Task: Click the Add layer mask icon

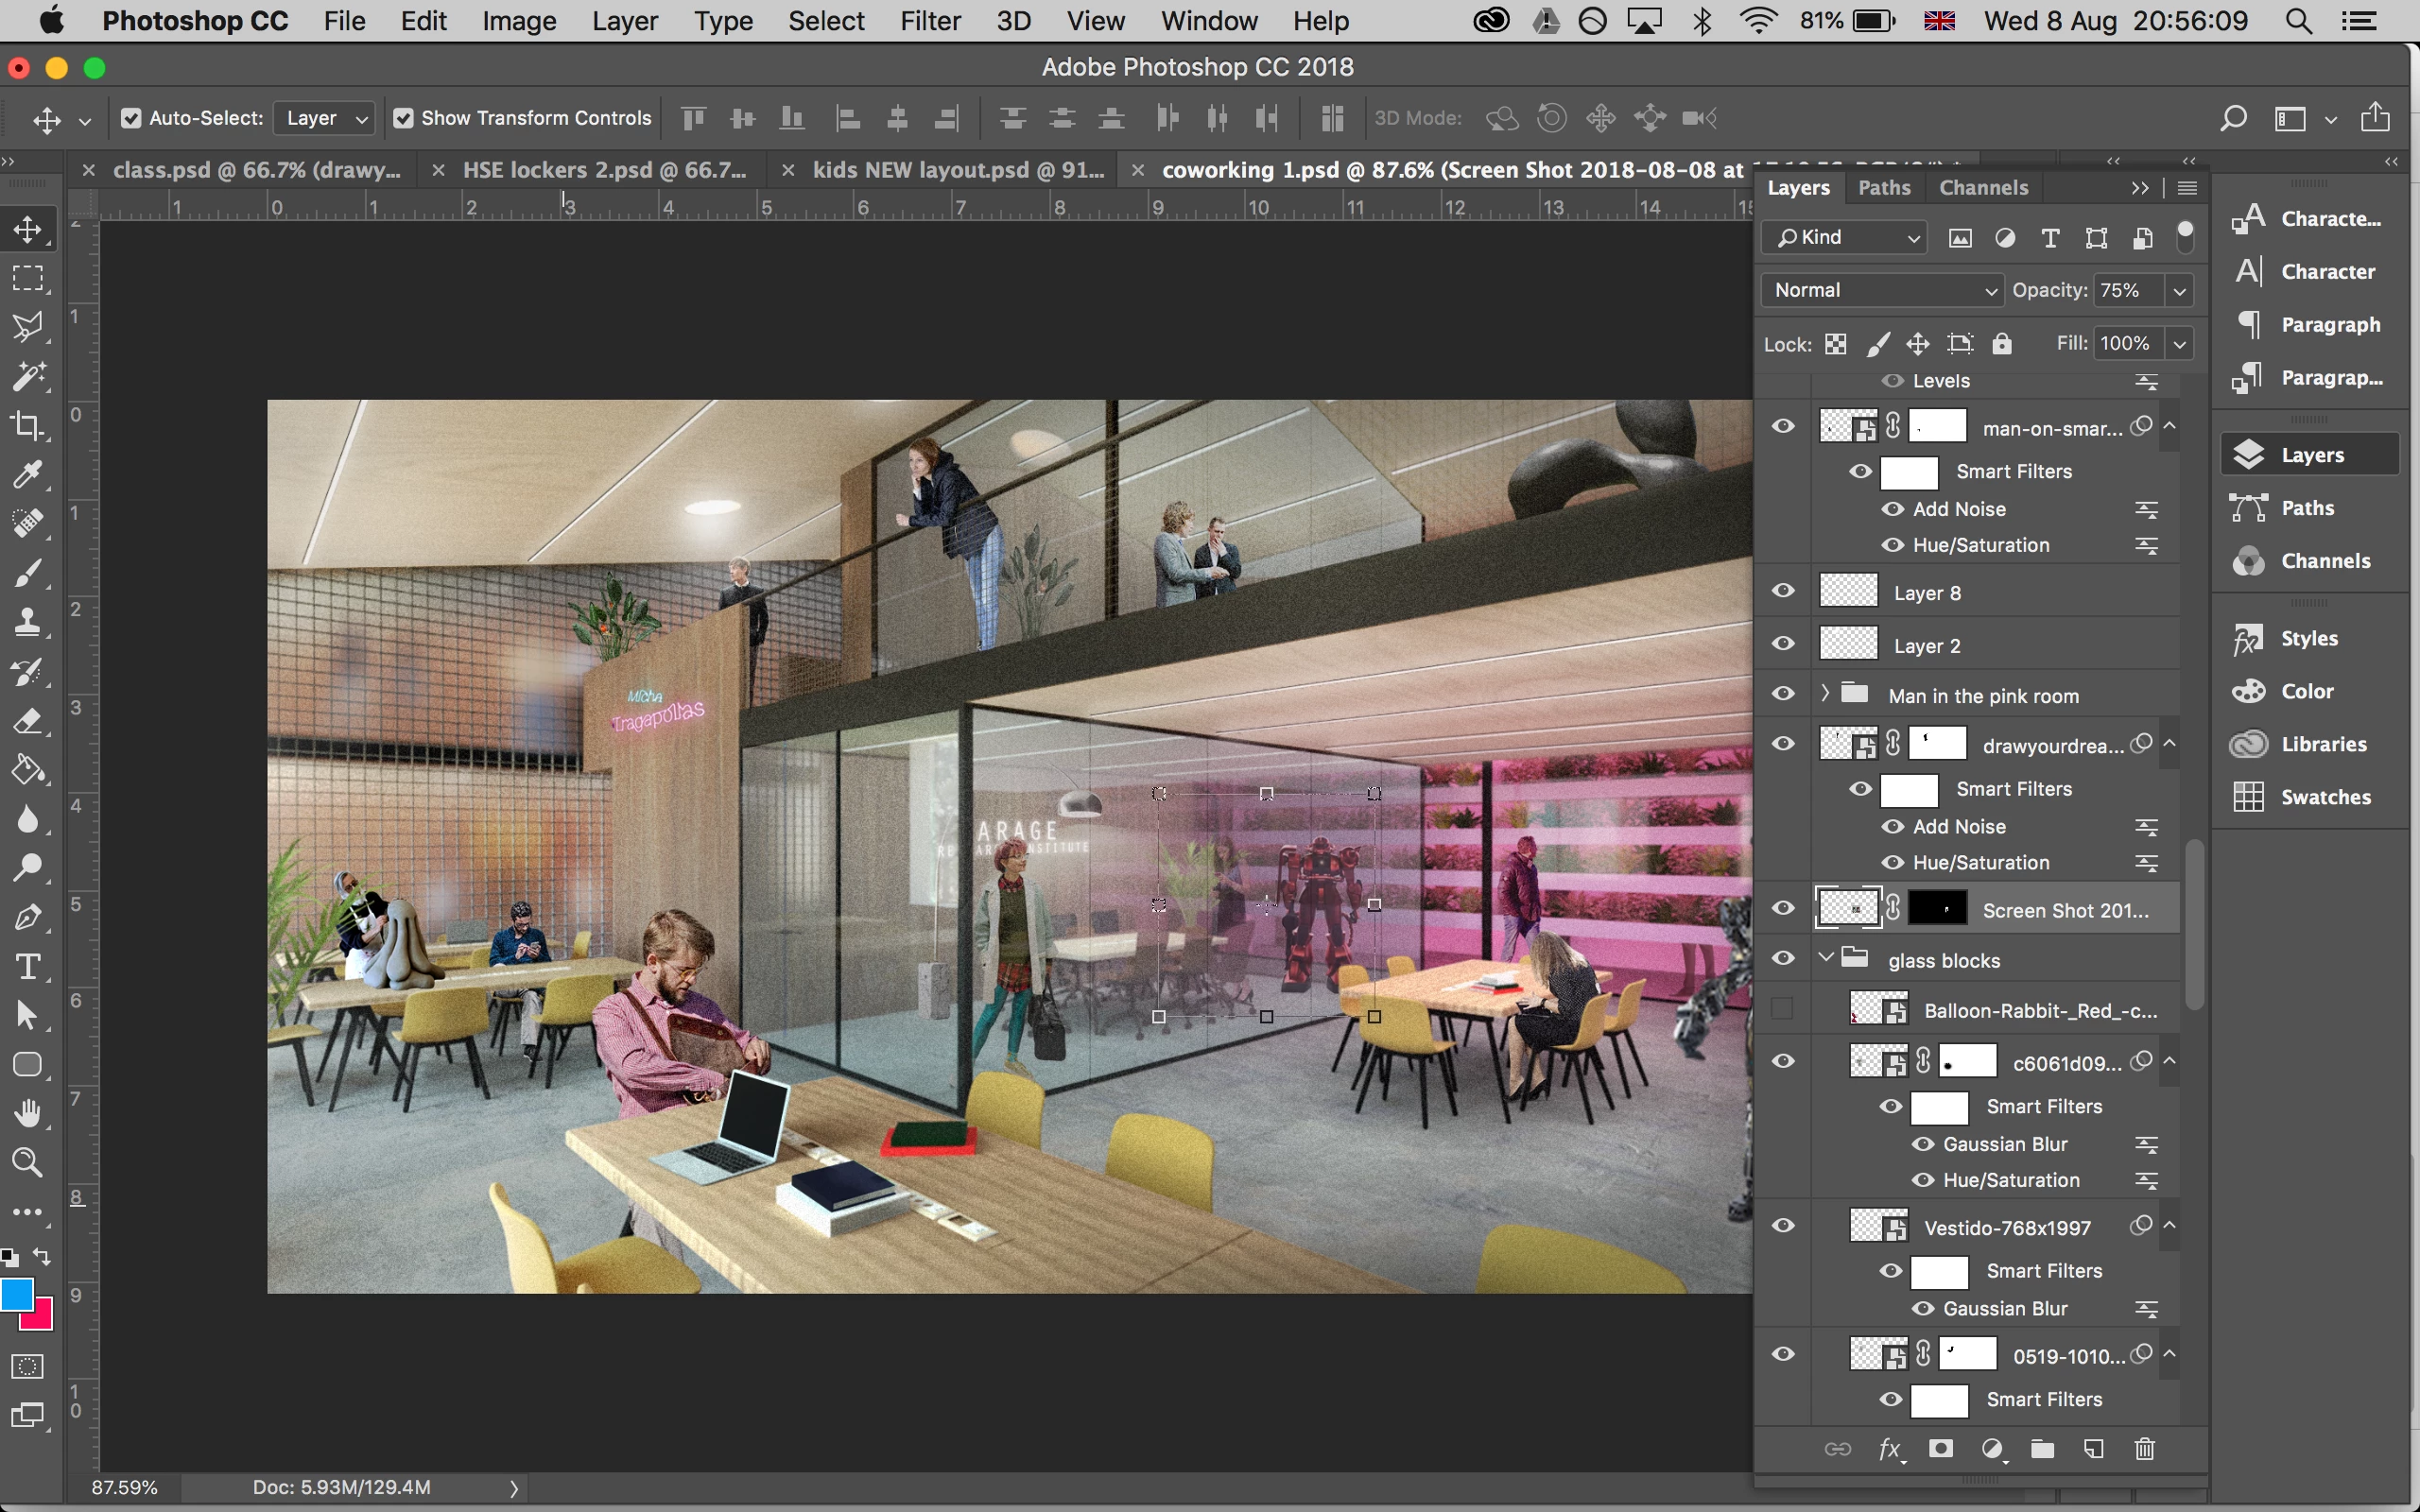Action: [x=1941, y=1449]
